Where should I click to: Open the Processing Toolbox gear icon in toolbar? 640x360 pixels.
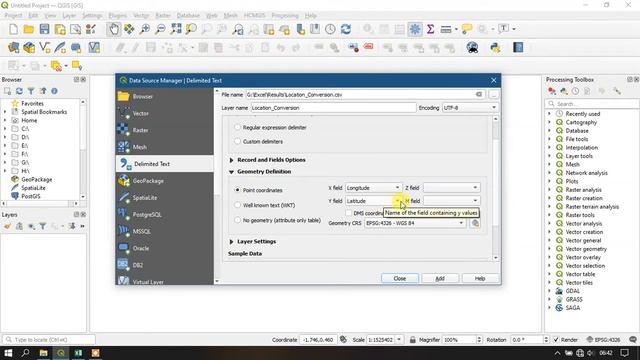[x=415, y=29]
